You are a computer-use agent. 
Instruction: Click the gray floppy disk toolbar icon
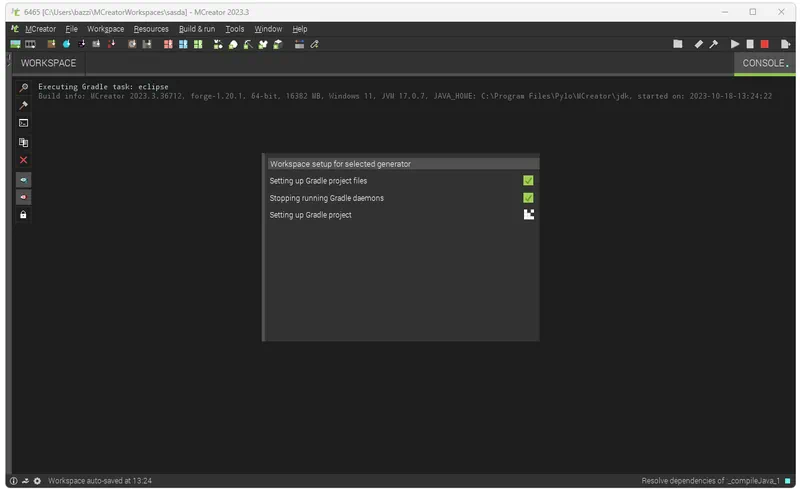tap(147, 44)
